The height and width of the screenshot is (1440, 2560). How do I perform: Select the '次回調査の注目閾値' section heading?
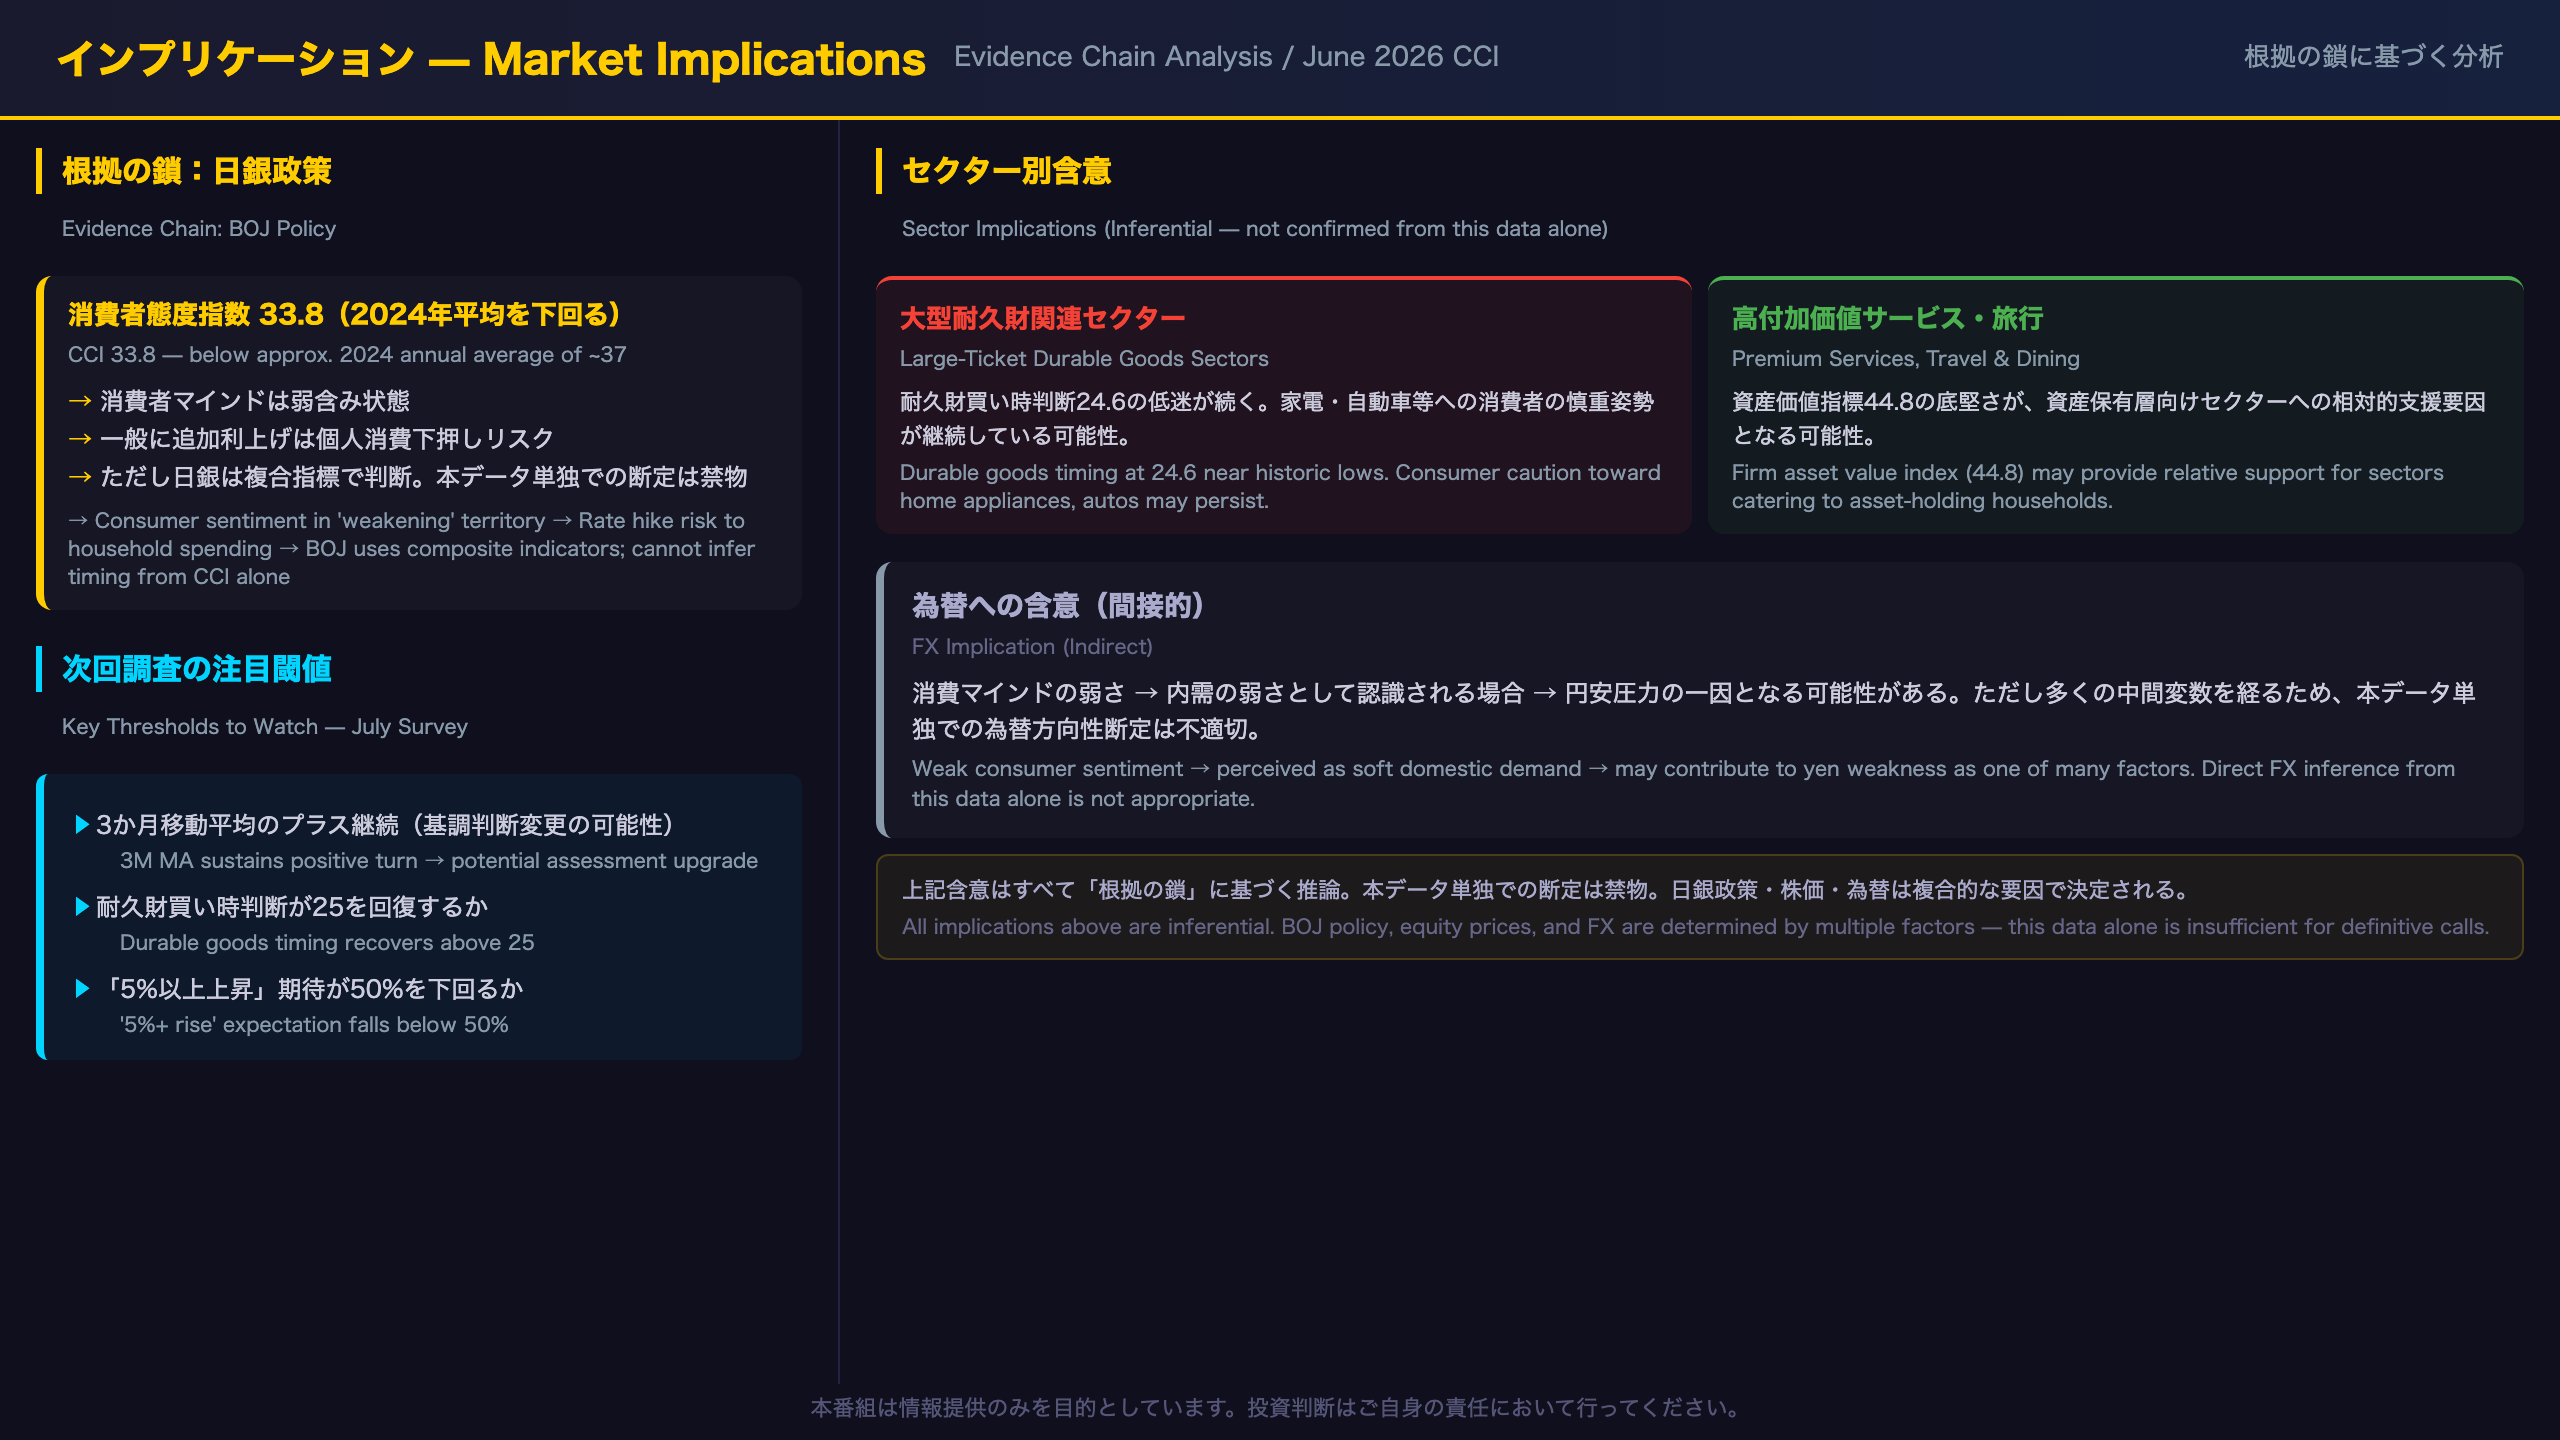197,669
